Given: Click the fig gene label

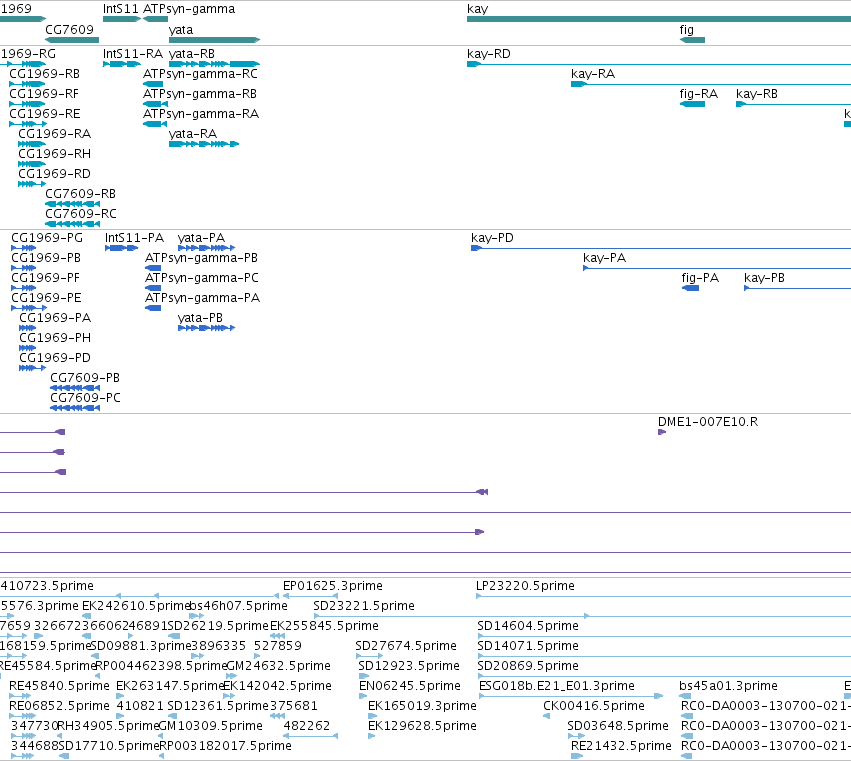Looking at the screenshot, I should [x=687, y=30].
